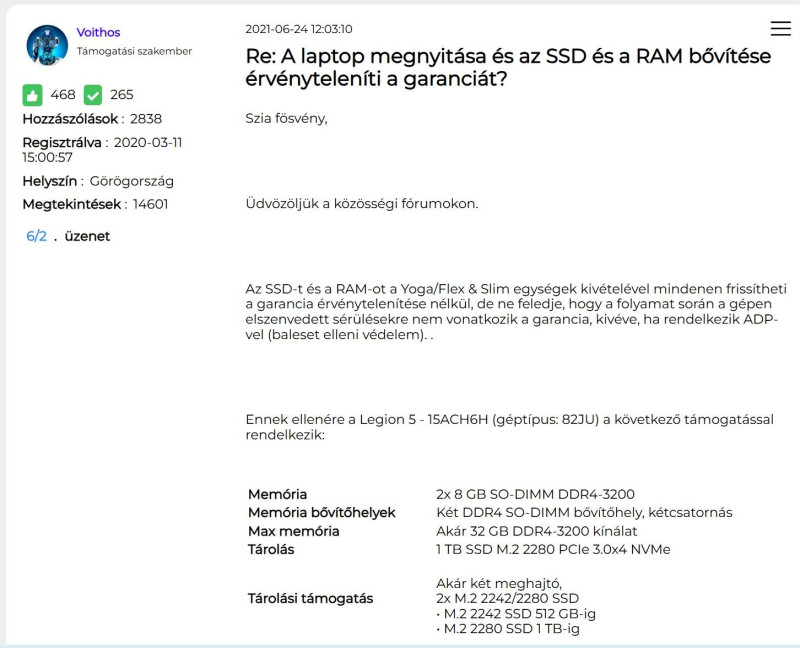Click the value '2x 8 GB SO-DIMM DDR4-3200'
The width and height of the screenshot is (800, 648).
535,494
